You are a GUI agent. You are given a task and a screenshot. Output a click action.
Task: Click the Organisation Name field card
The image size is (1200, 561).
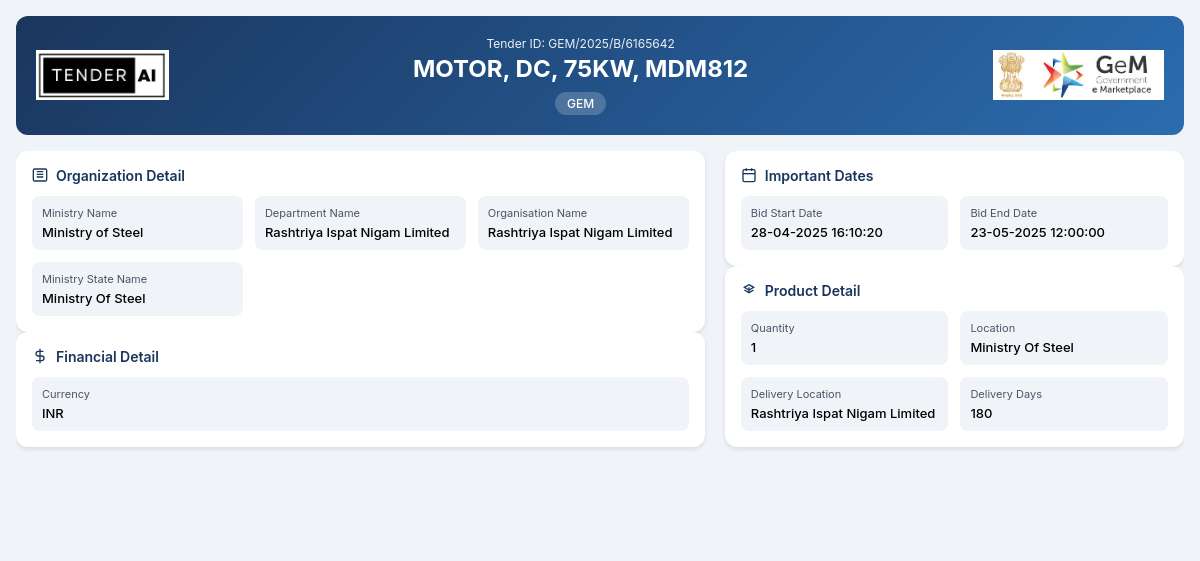583,223
